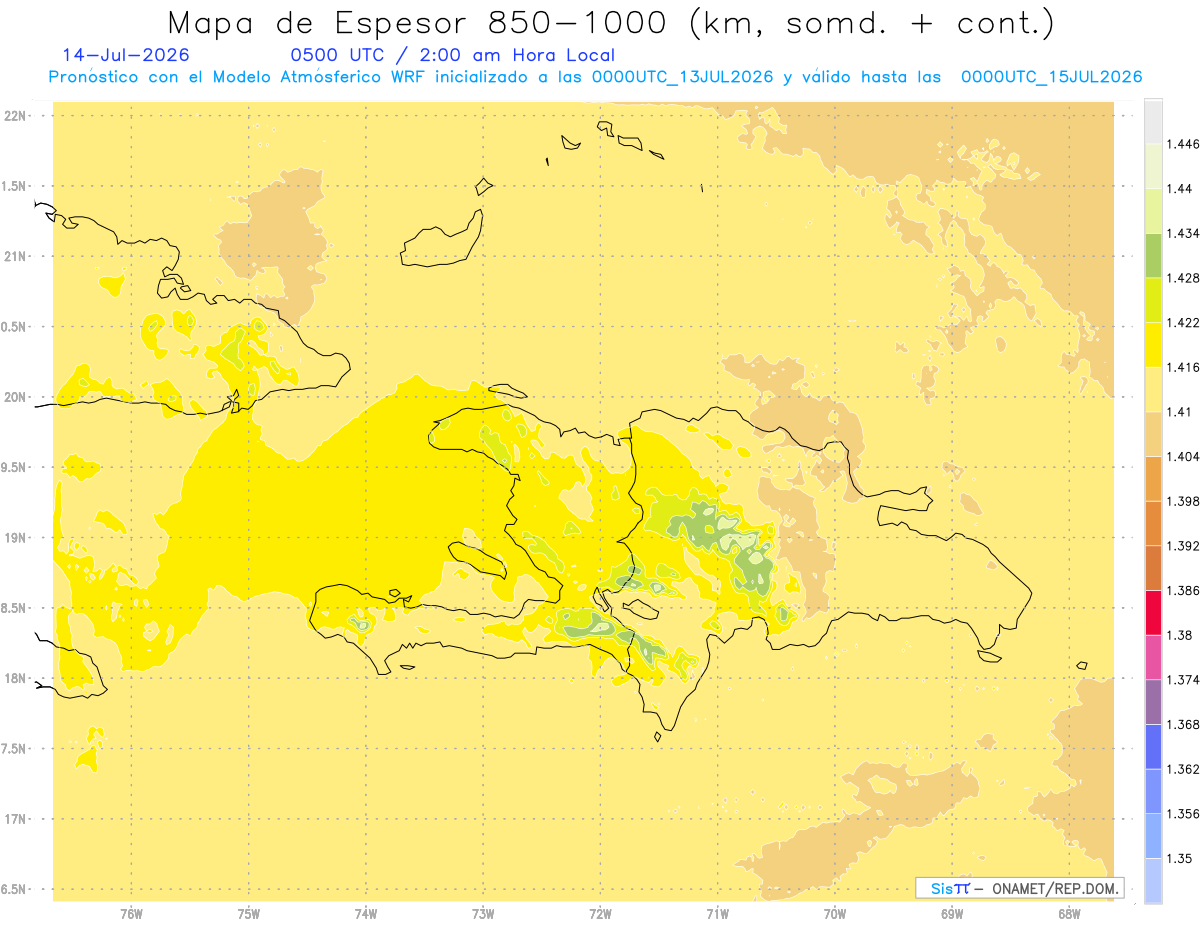Click the longitude label '68W'

click(1069, 914)
